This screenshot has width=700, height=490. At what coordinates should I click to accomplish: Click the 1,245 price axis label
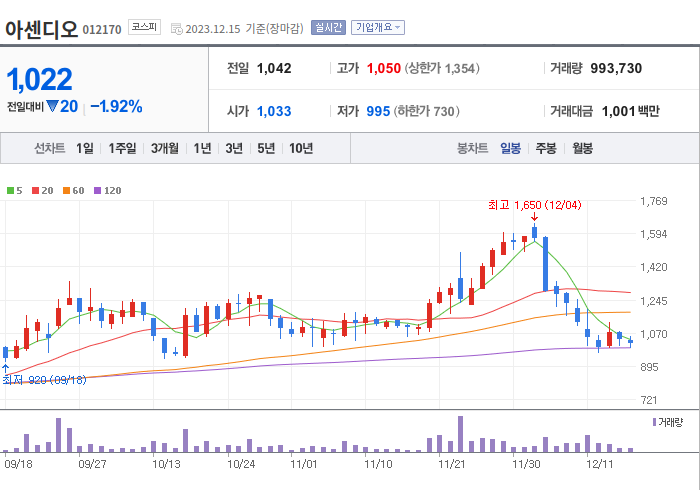(x=654, y=301)
